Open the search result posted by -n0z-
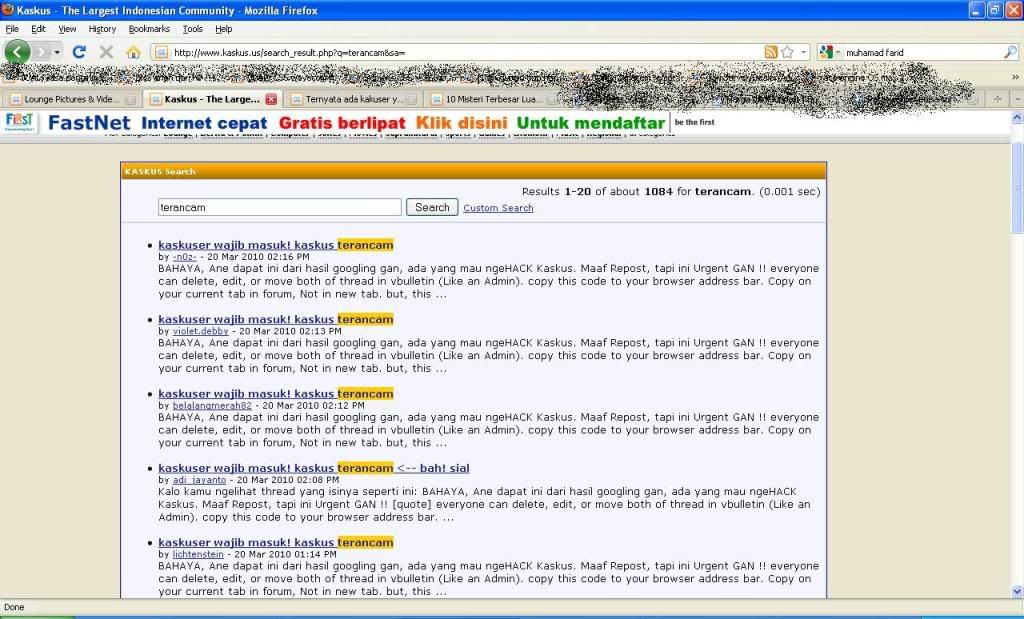 (276, 245)
